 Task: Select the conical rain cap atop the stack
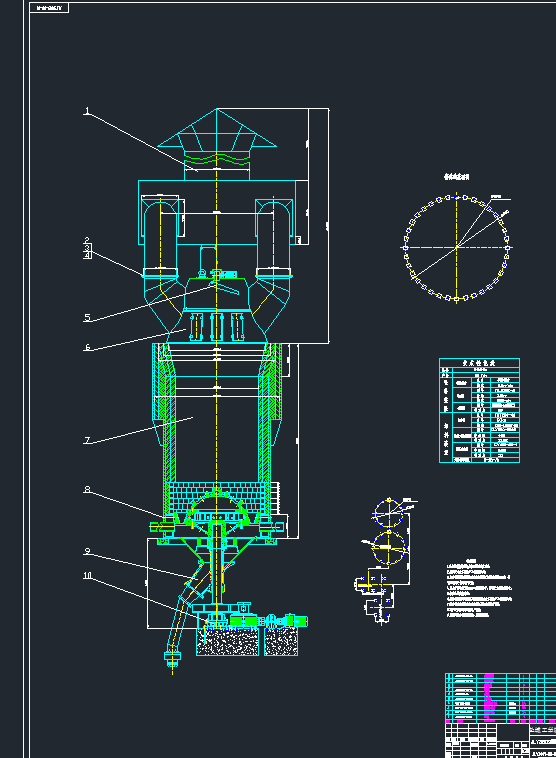pyautogui.click(x=217, y=128)
